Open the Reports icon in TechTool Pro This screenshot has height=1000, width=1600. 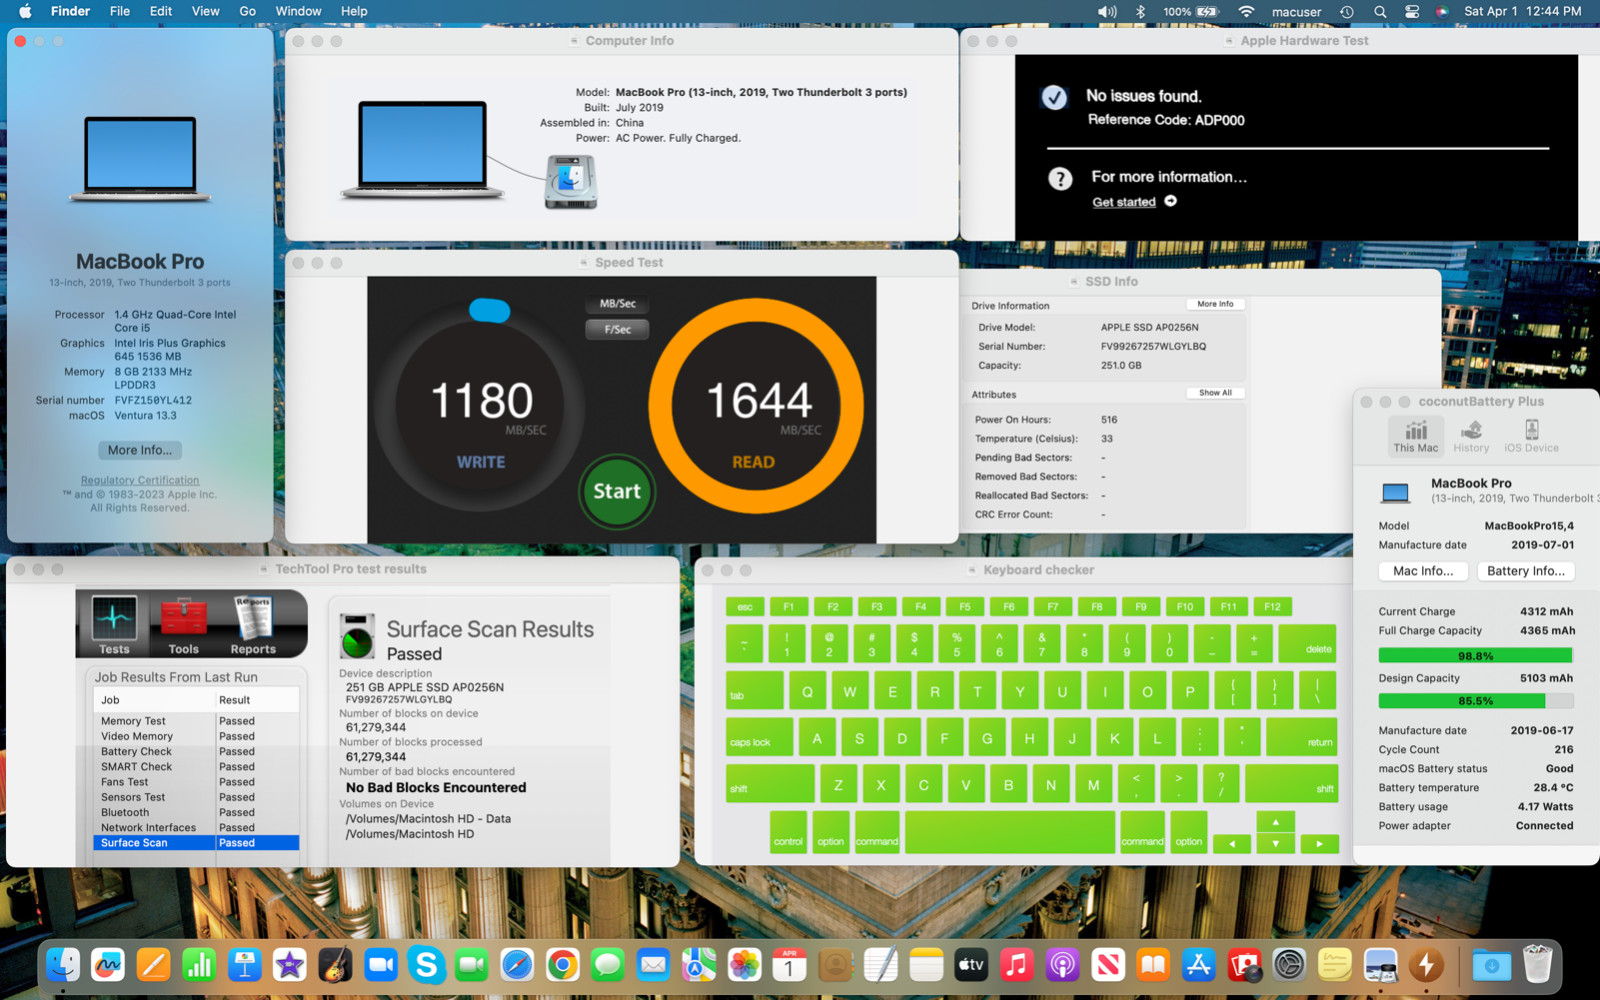pos(253,624)
